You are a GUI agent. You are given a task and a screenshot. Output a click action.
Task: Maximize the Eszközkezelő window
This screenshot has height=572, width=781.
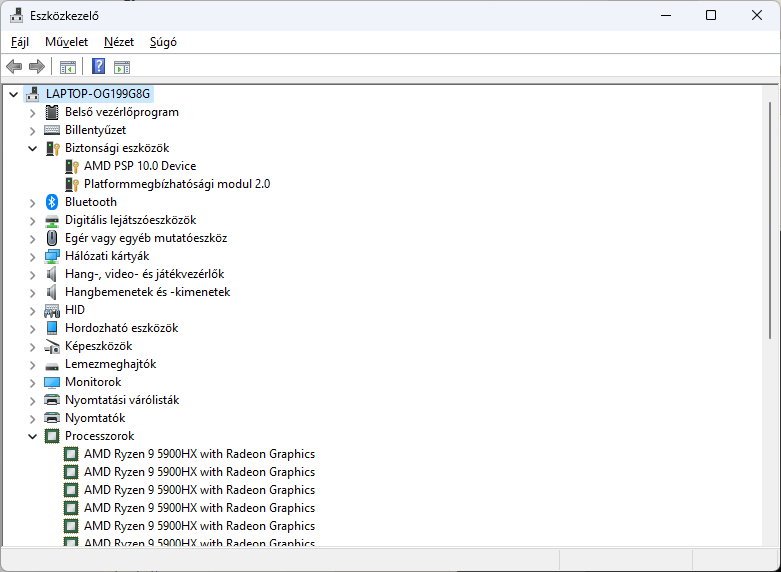711,15
